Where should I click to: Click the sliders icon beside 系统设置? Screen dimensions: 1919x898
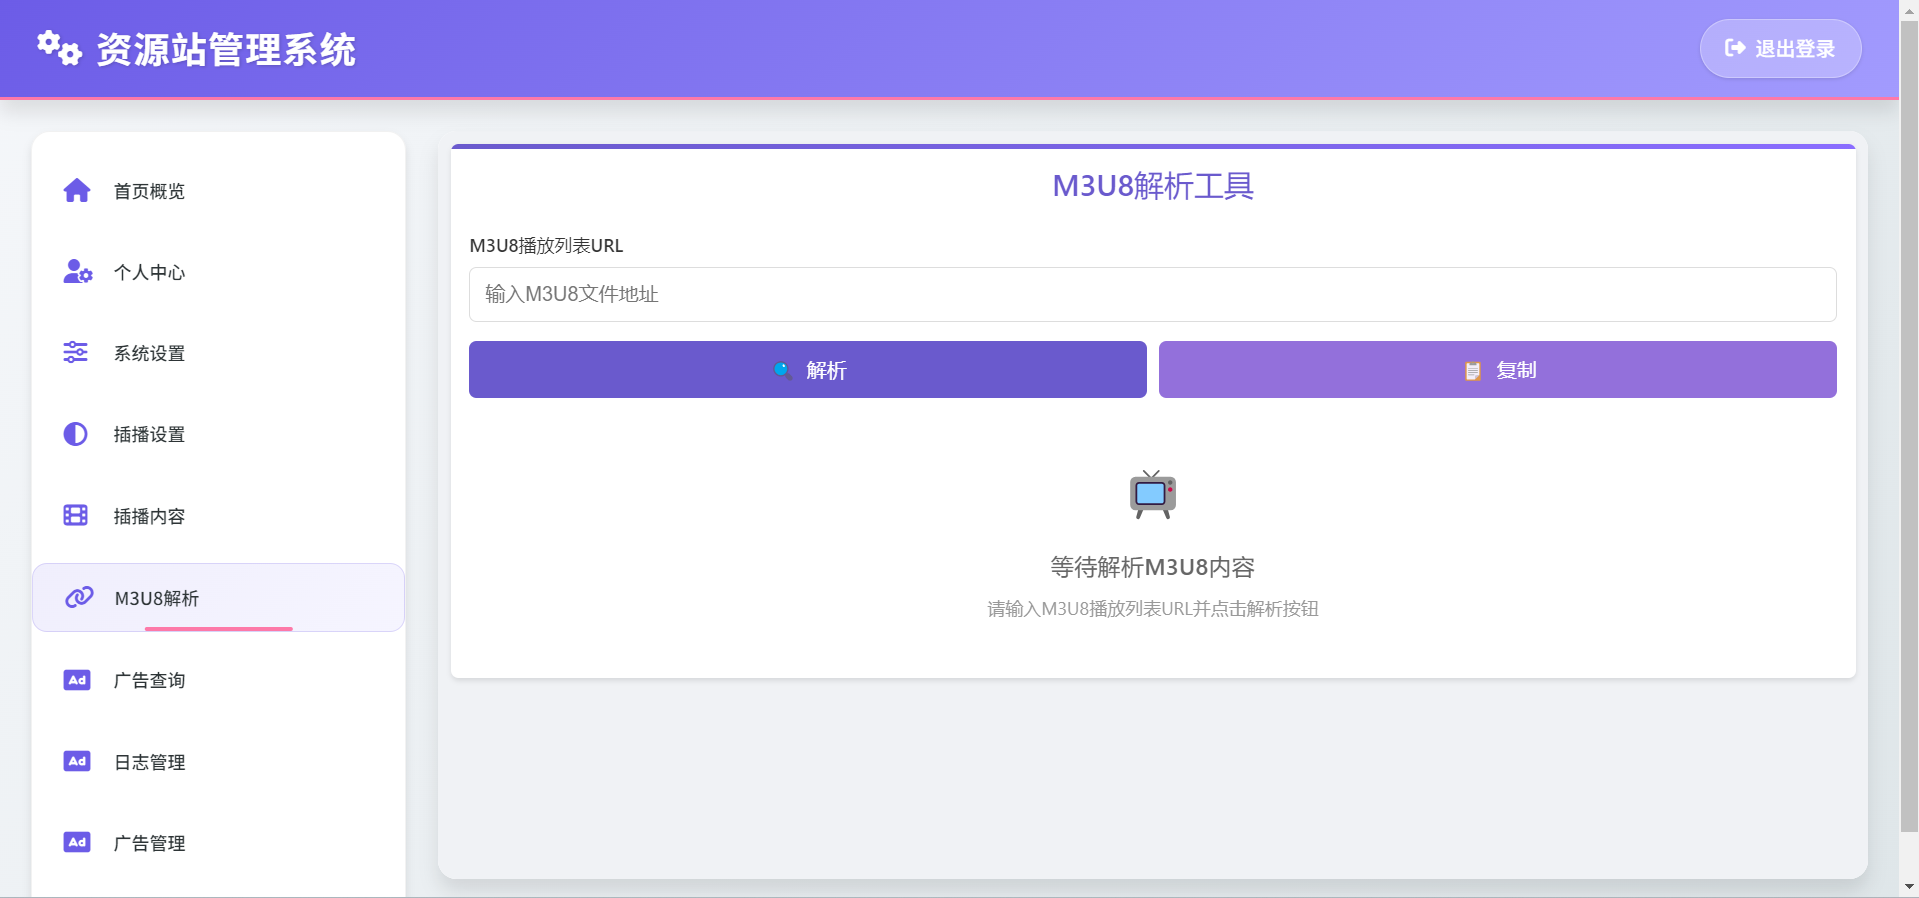(x=76, y=352)
